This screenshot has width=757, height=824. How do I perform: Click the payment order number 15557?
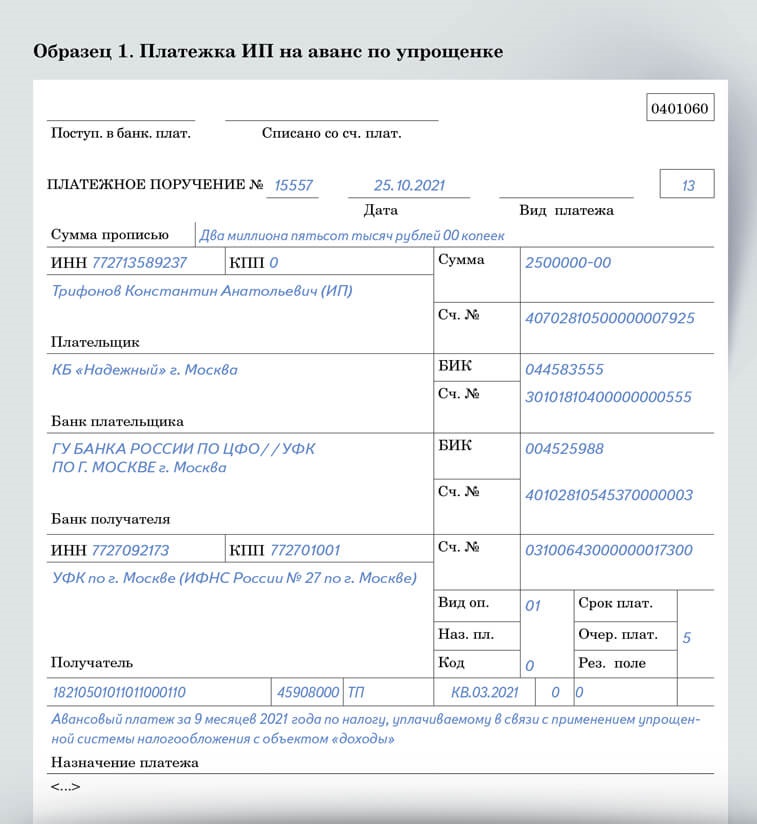click(293, 186)
